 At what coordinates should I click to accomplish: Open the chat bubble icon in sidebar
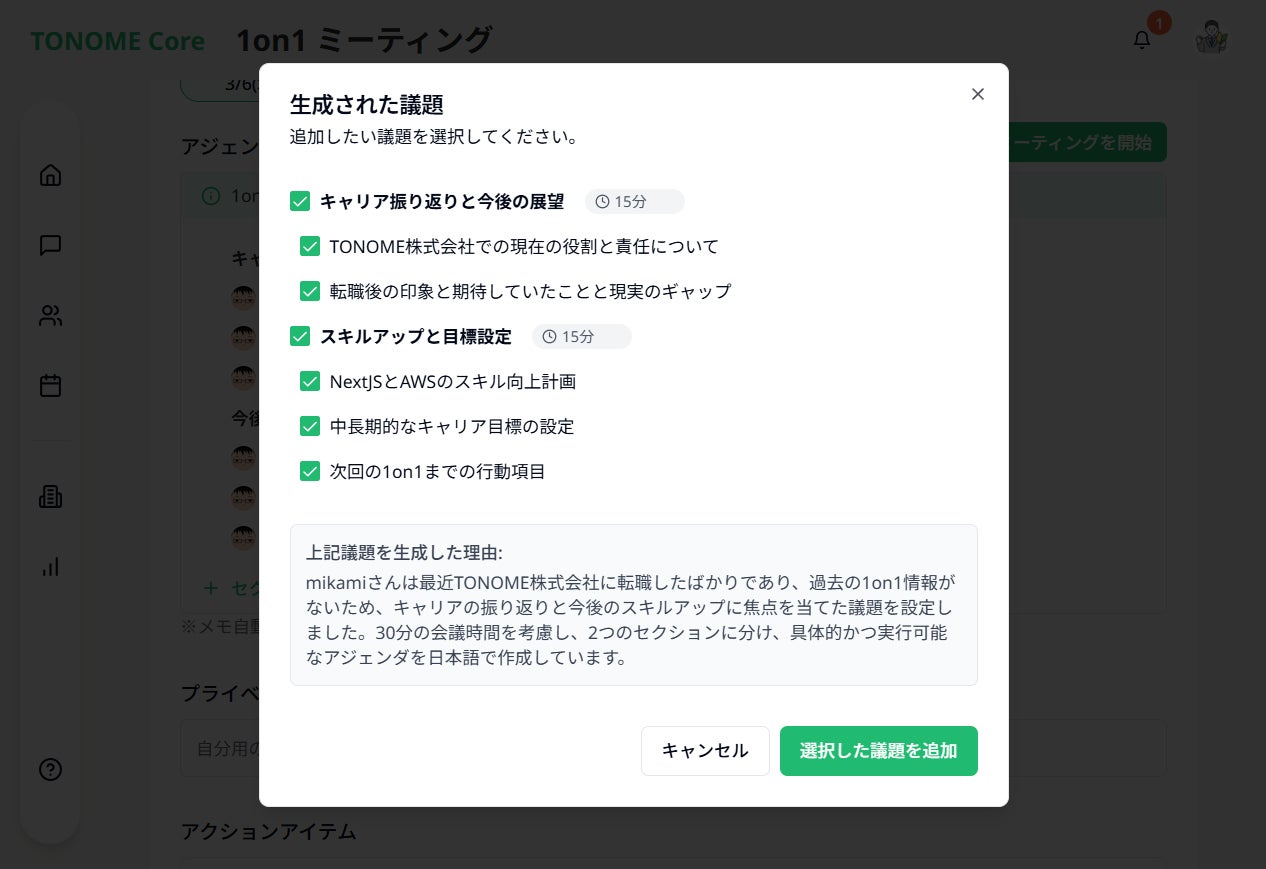point(50,245)
